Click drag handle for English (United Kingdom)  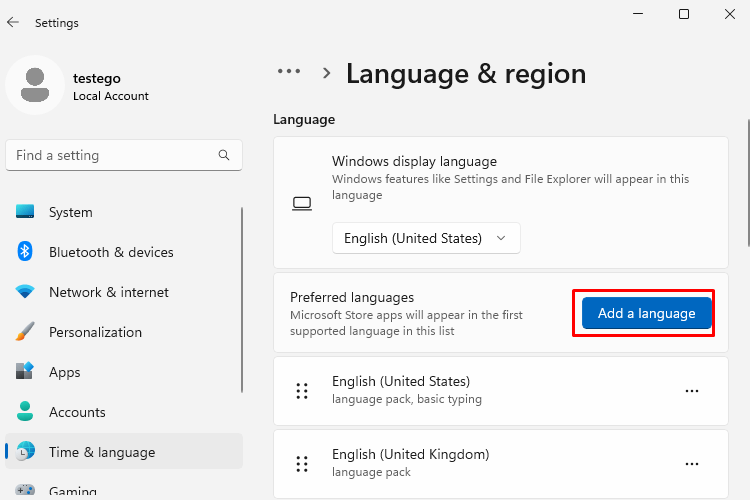click(x=302, y=464)
